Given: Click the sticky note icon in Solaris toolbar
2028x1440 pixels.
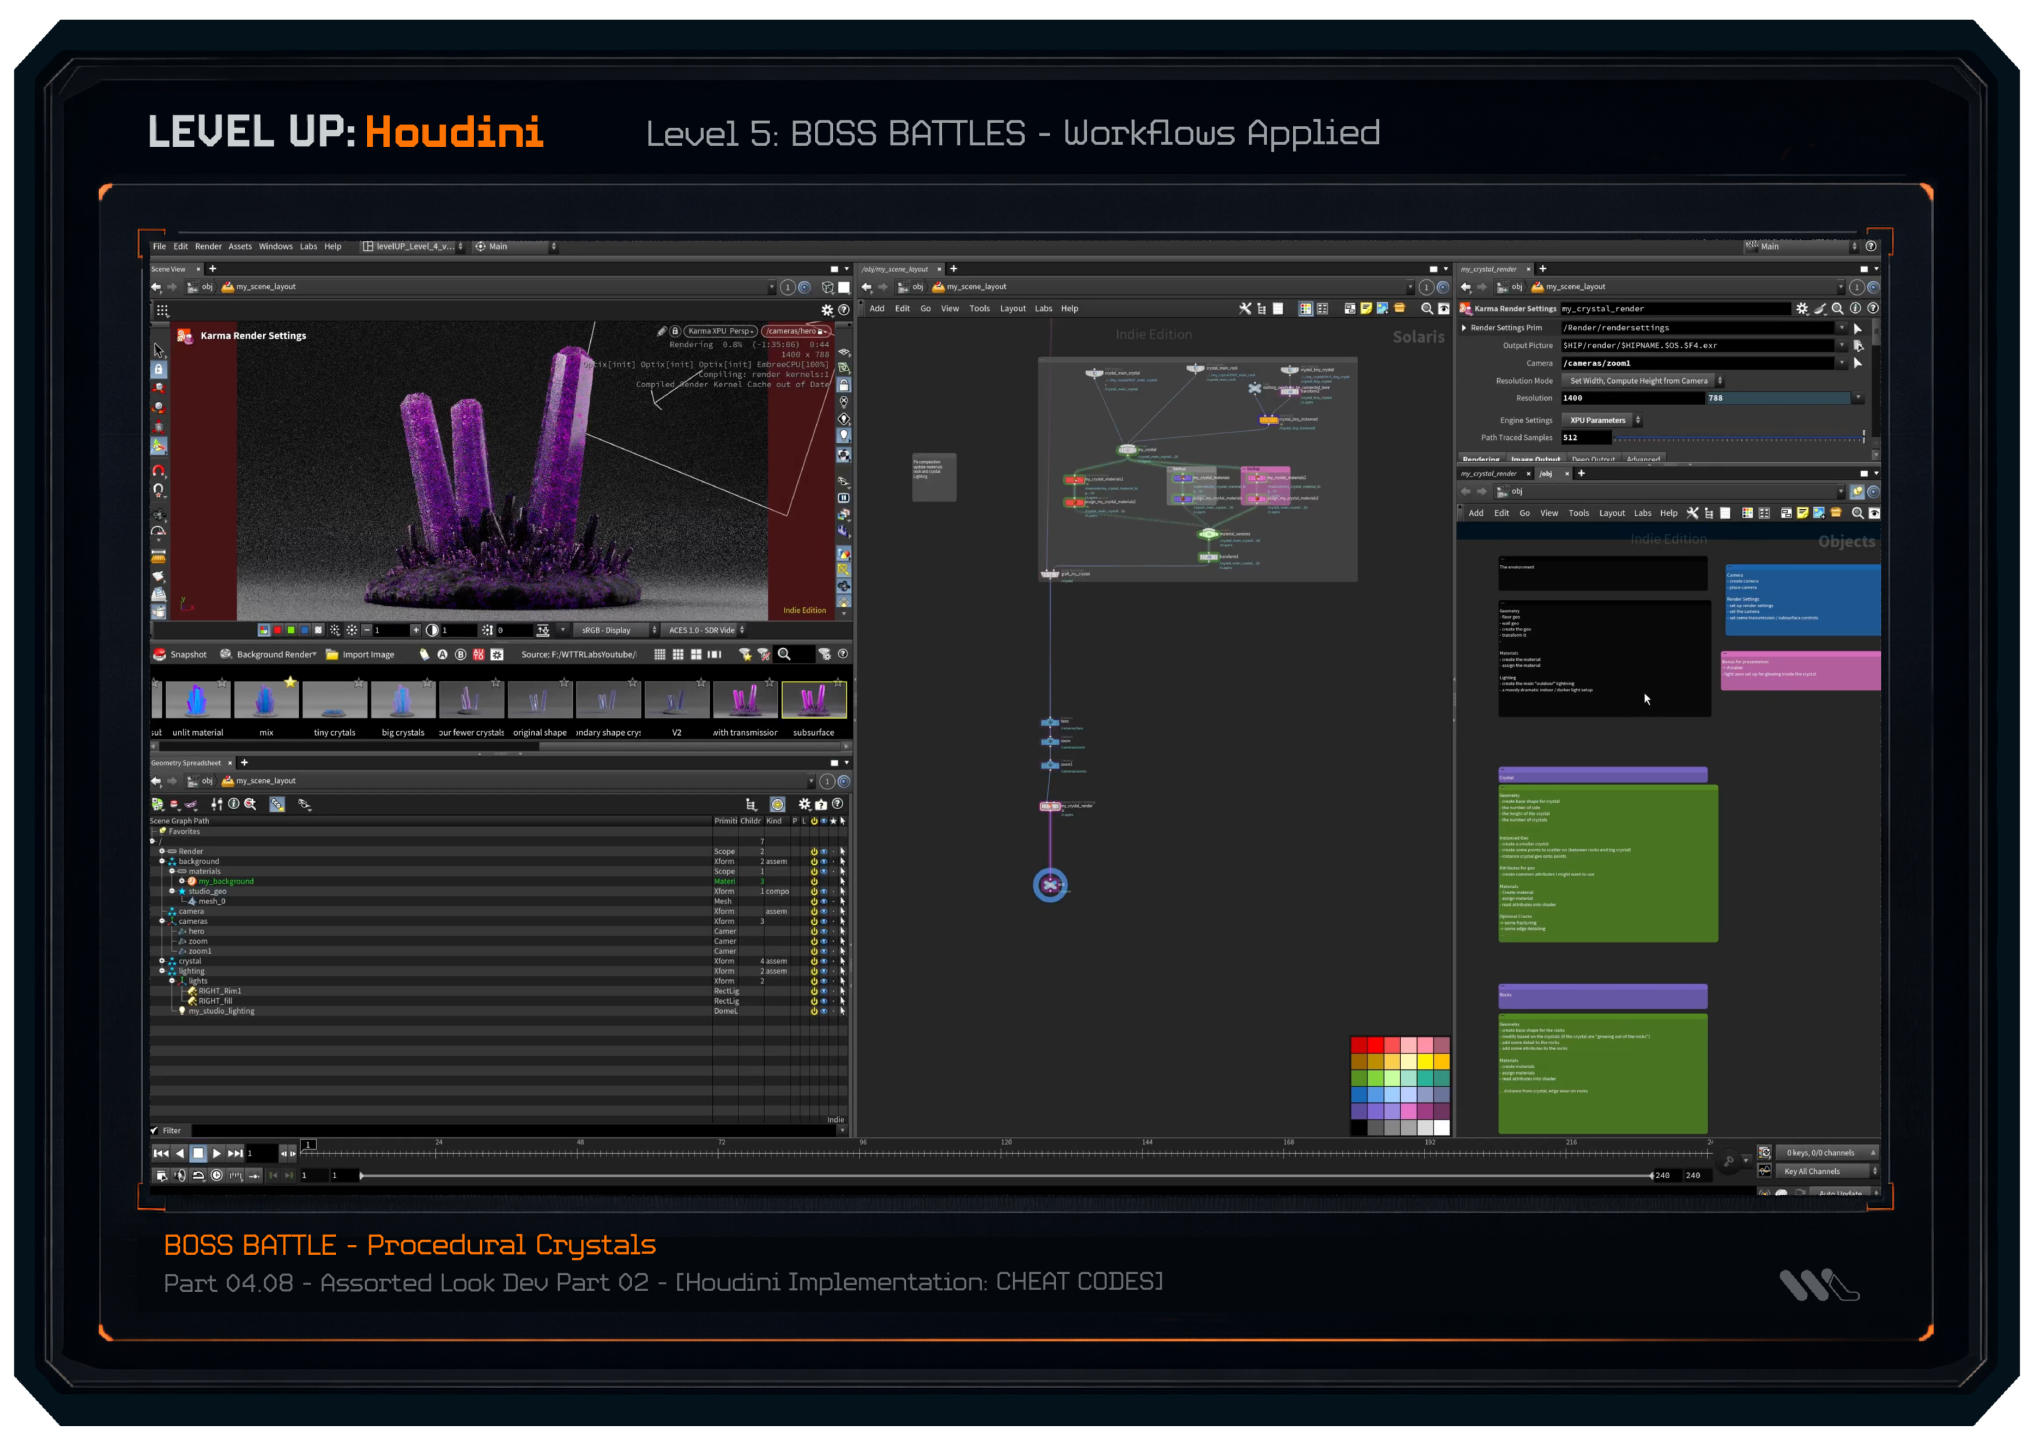Looking at the screenshot, I should pyautogui.click(x=1365, y=309).
